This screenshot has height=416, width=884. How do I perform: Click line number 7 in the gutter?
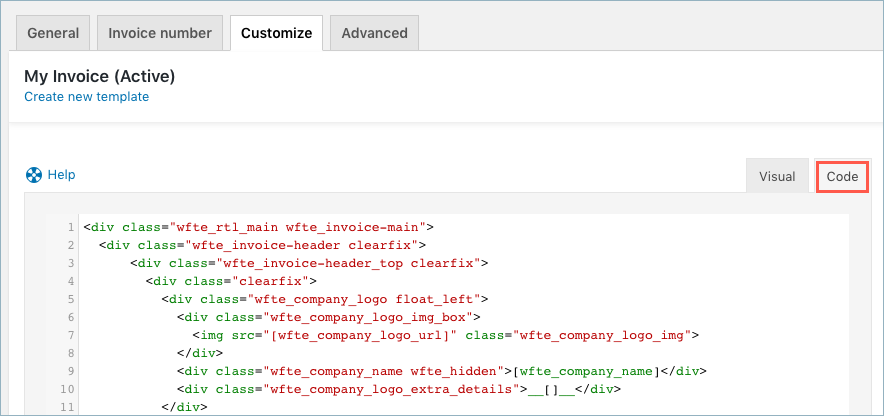pos(71,335)
